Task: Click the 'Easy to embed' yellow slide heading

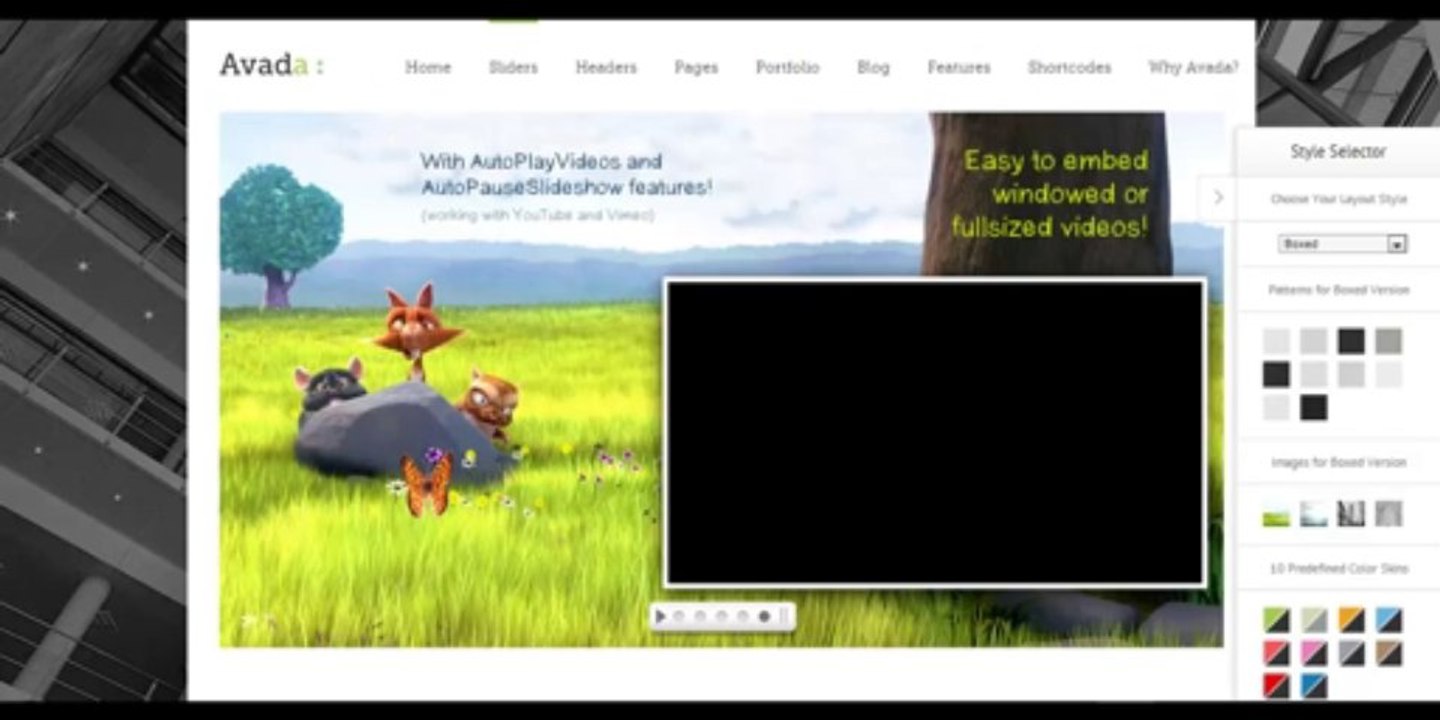Action: click(x=1056, y=160)
